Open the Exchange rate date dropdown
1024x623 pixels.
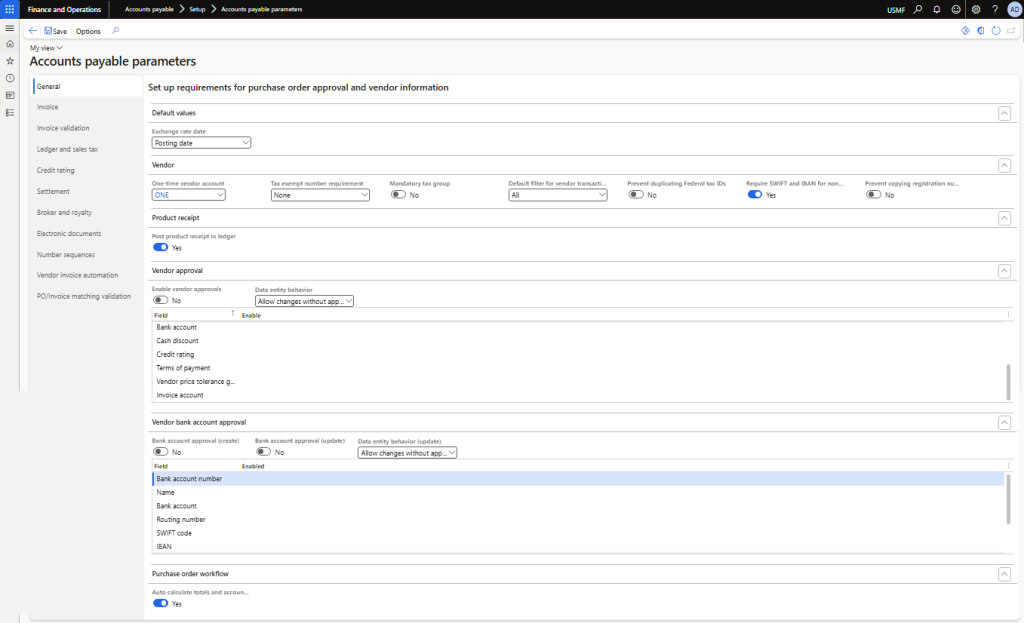click(x=201, y=143)
